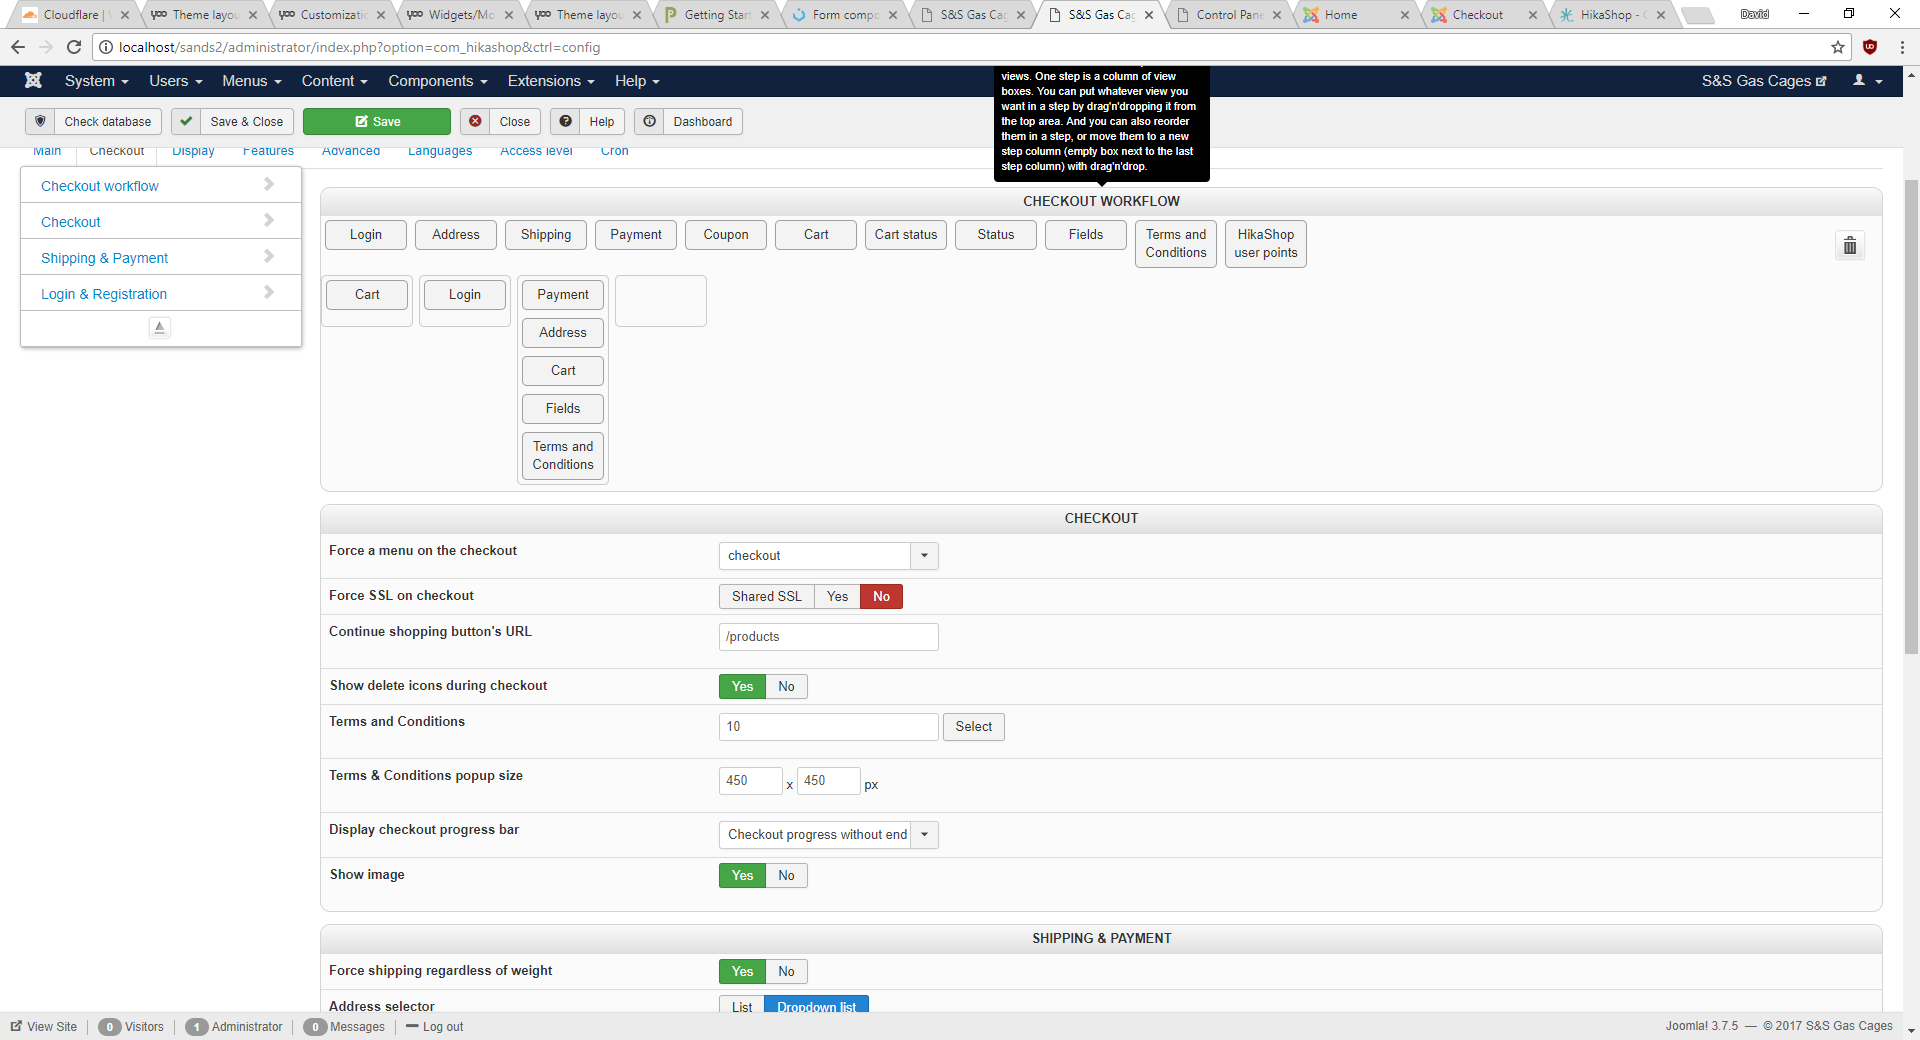Open the Users menu

click(176, 81)
